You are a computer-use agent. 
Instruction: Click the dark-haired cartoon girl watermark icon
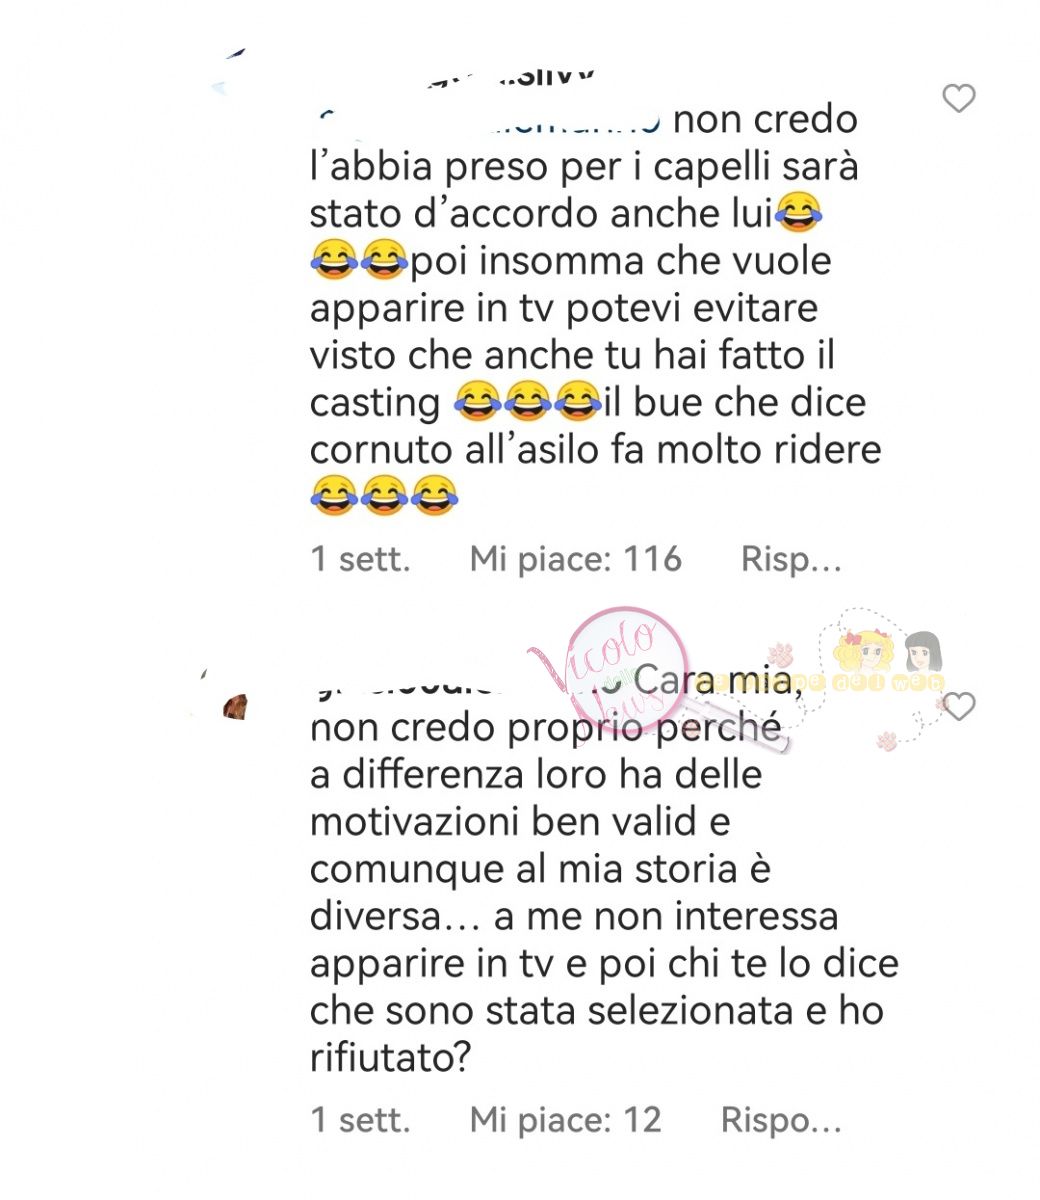coord(924,652)
